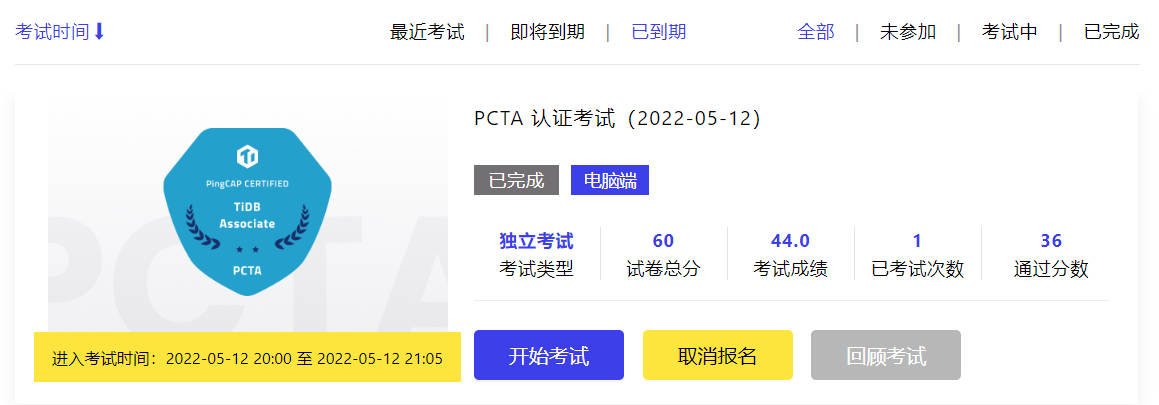Filter exams by 未参加 status
This screenshot has width=1159, height=405.
907,32
